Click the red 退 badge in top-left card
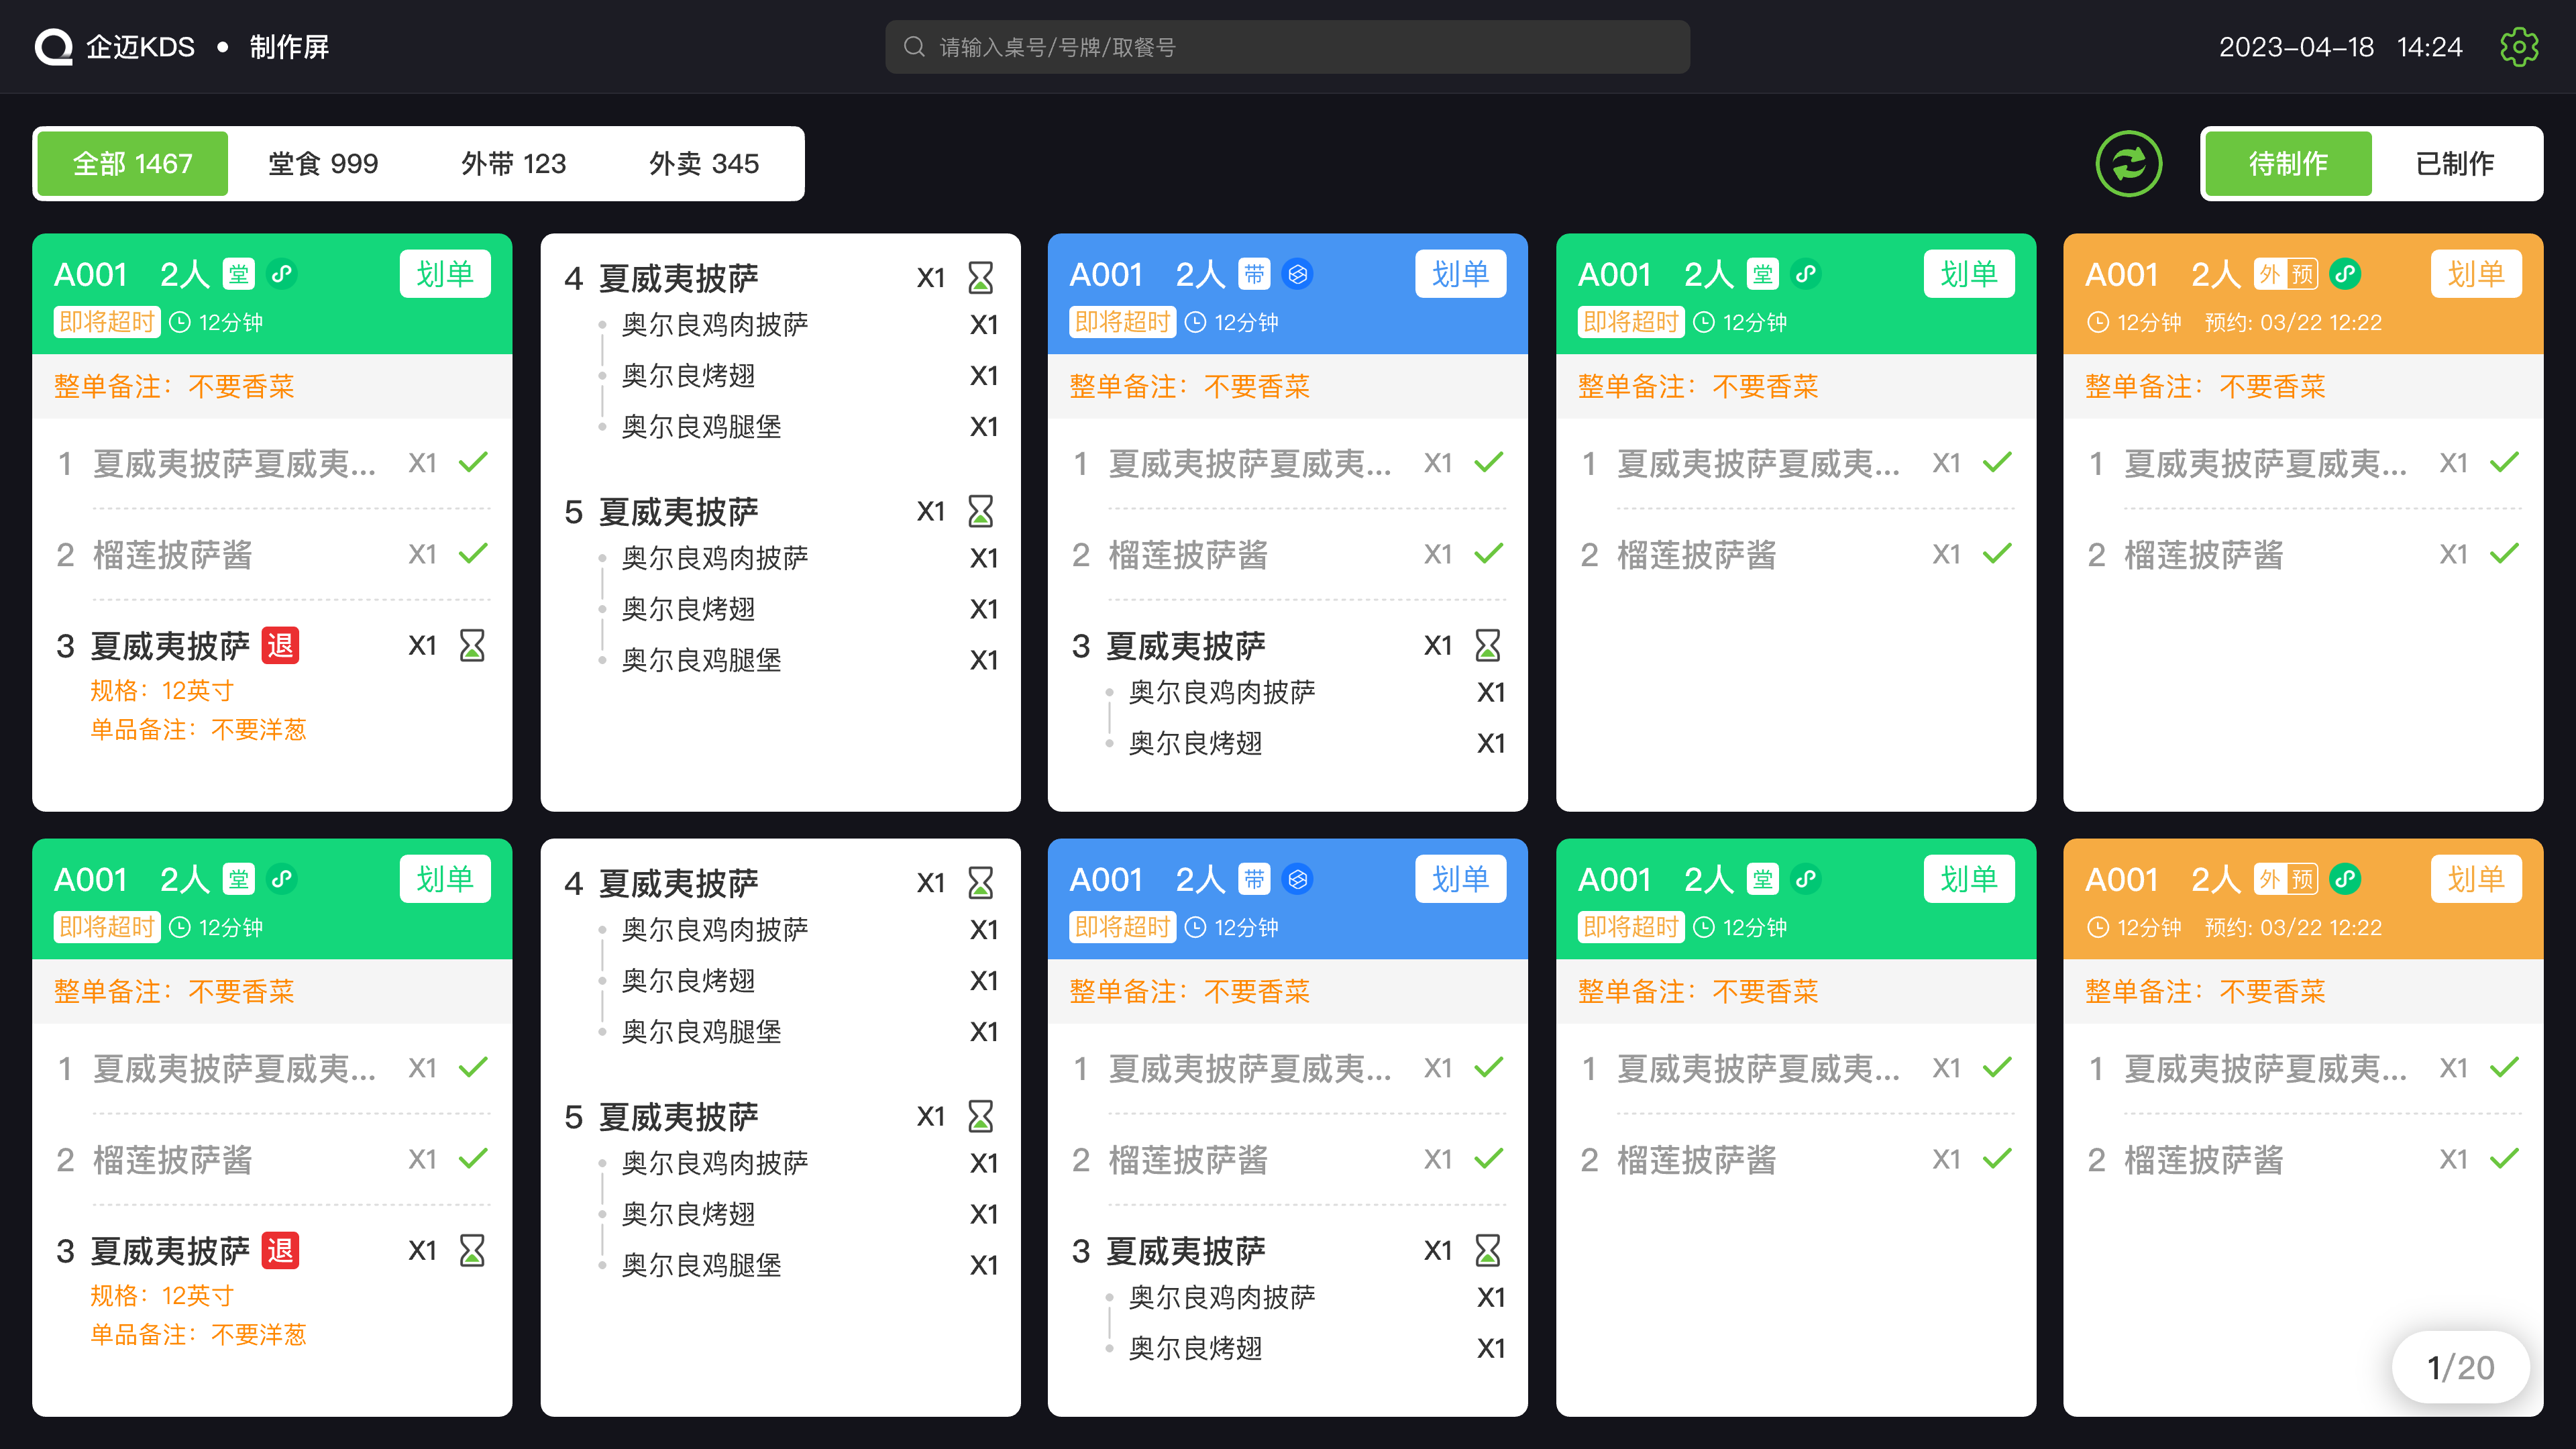The image size is (2576, 1449). click(x=280, y=646)
